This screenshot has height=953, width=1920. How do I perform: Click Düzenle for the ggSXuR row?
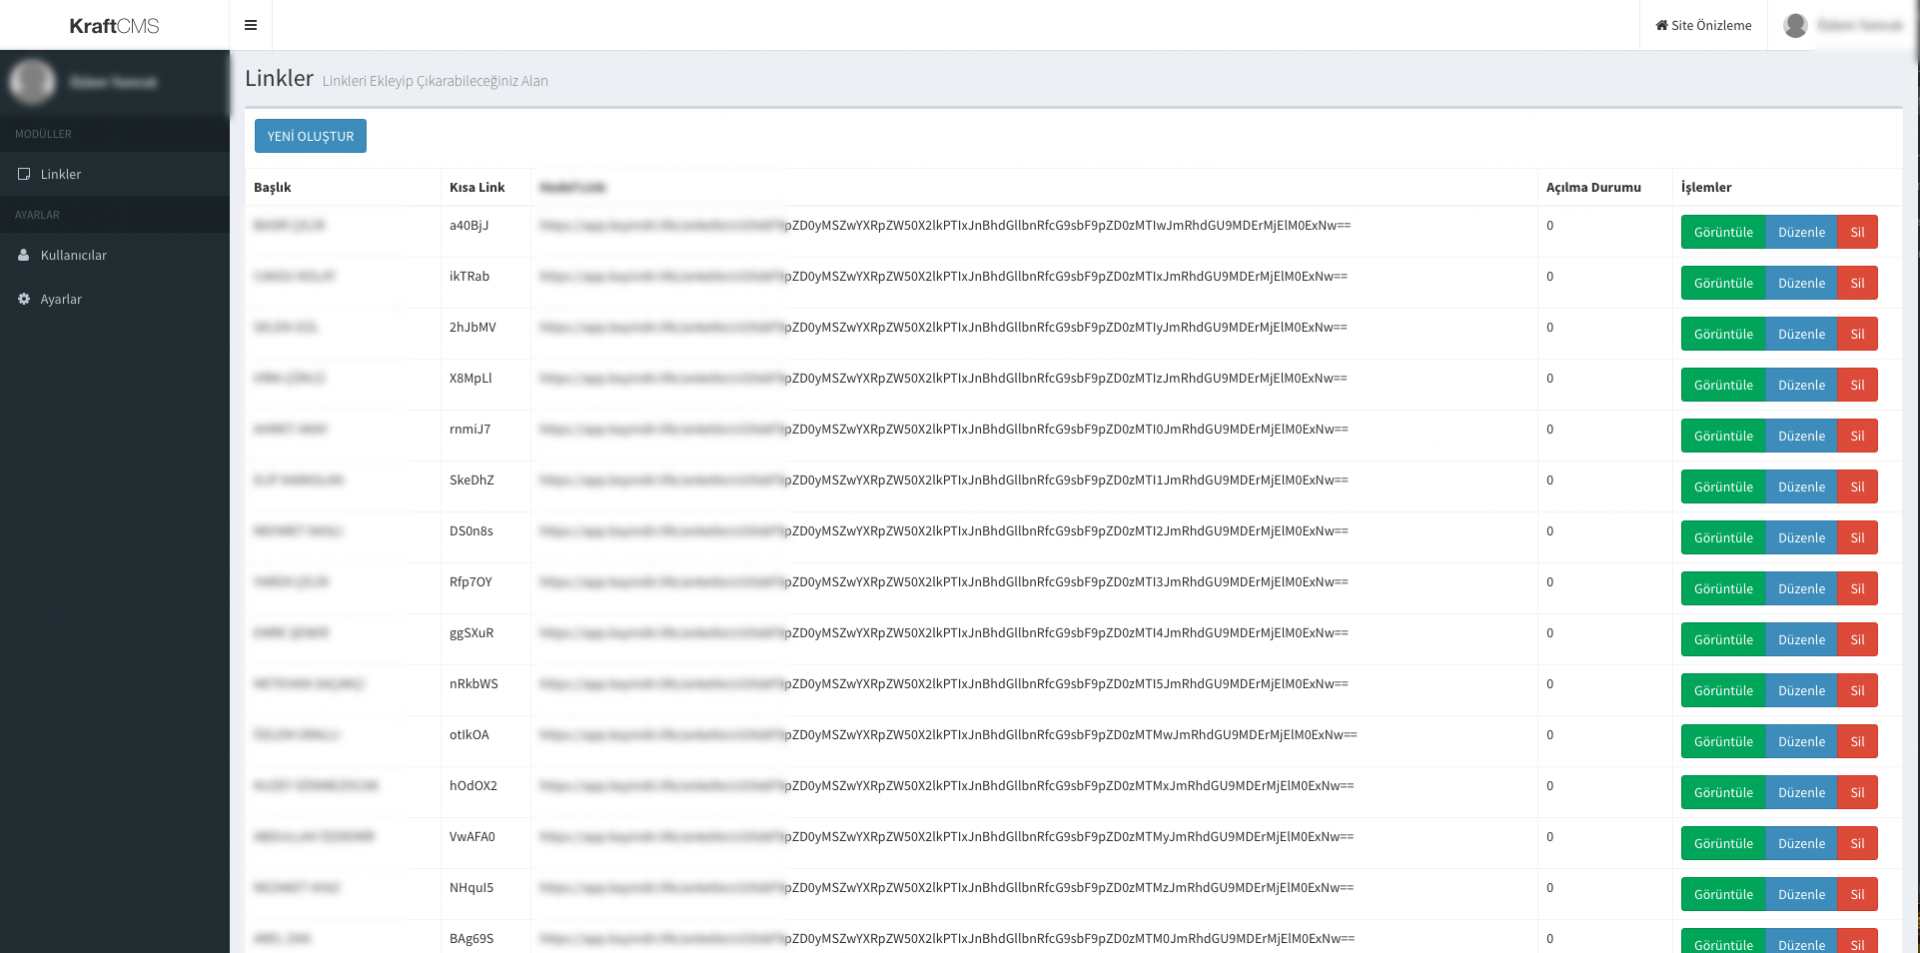coord(1801,640)
